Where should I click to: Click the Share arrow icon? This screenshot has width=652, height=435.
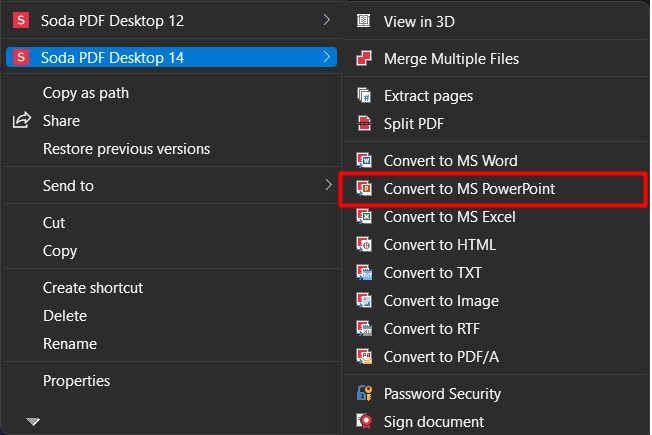pos(22,120)
